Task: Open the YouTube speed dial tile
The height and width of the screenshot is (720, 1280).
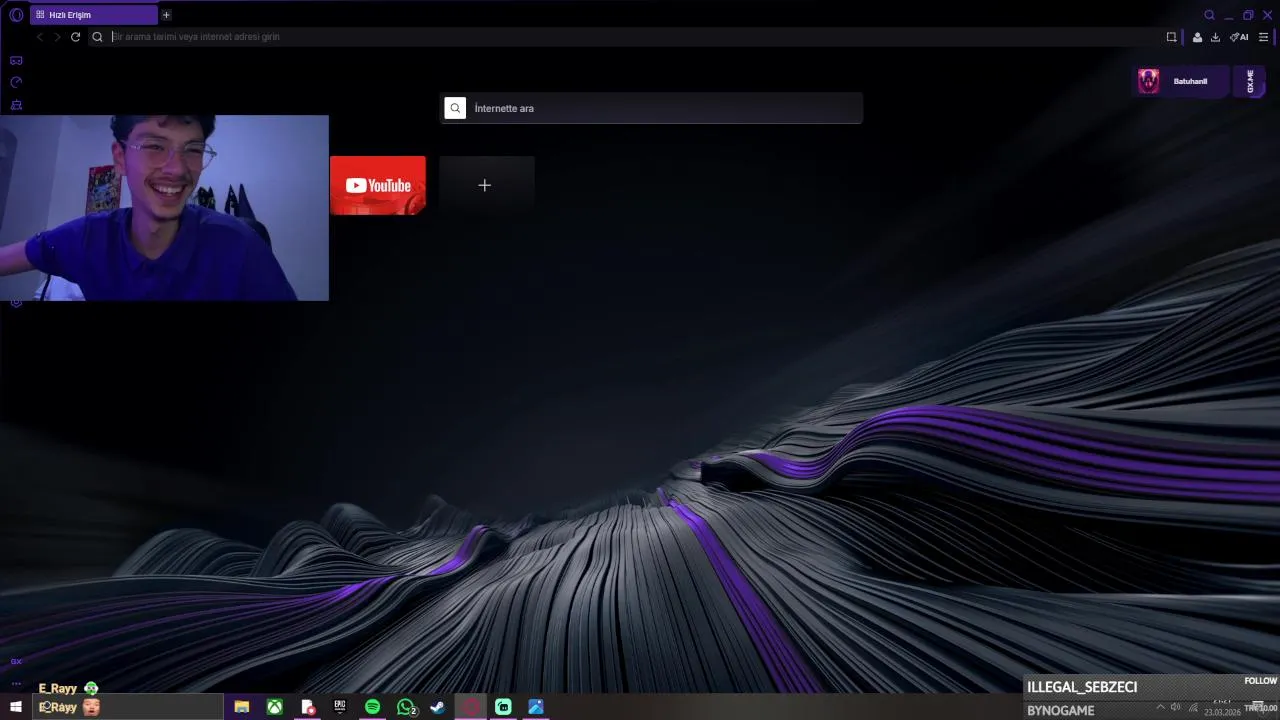Action: [378, 185]
